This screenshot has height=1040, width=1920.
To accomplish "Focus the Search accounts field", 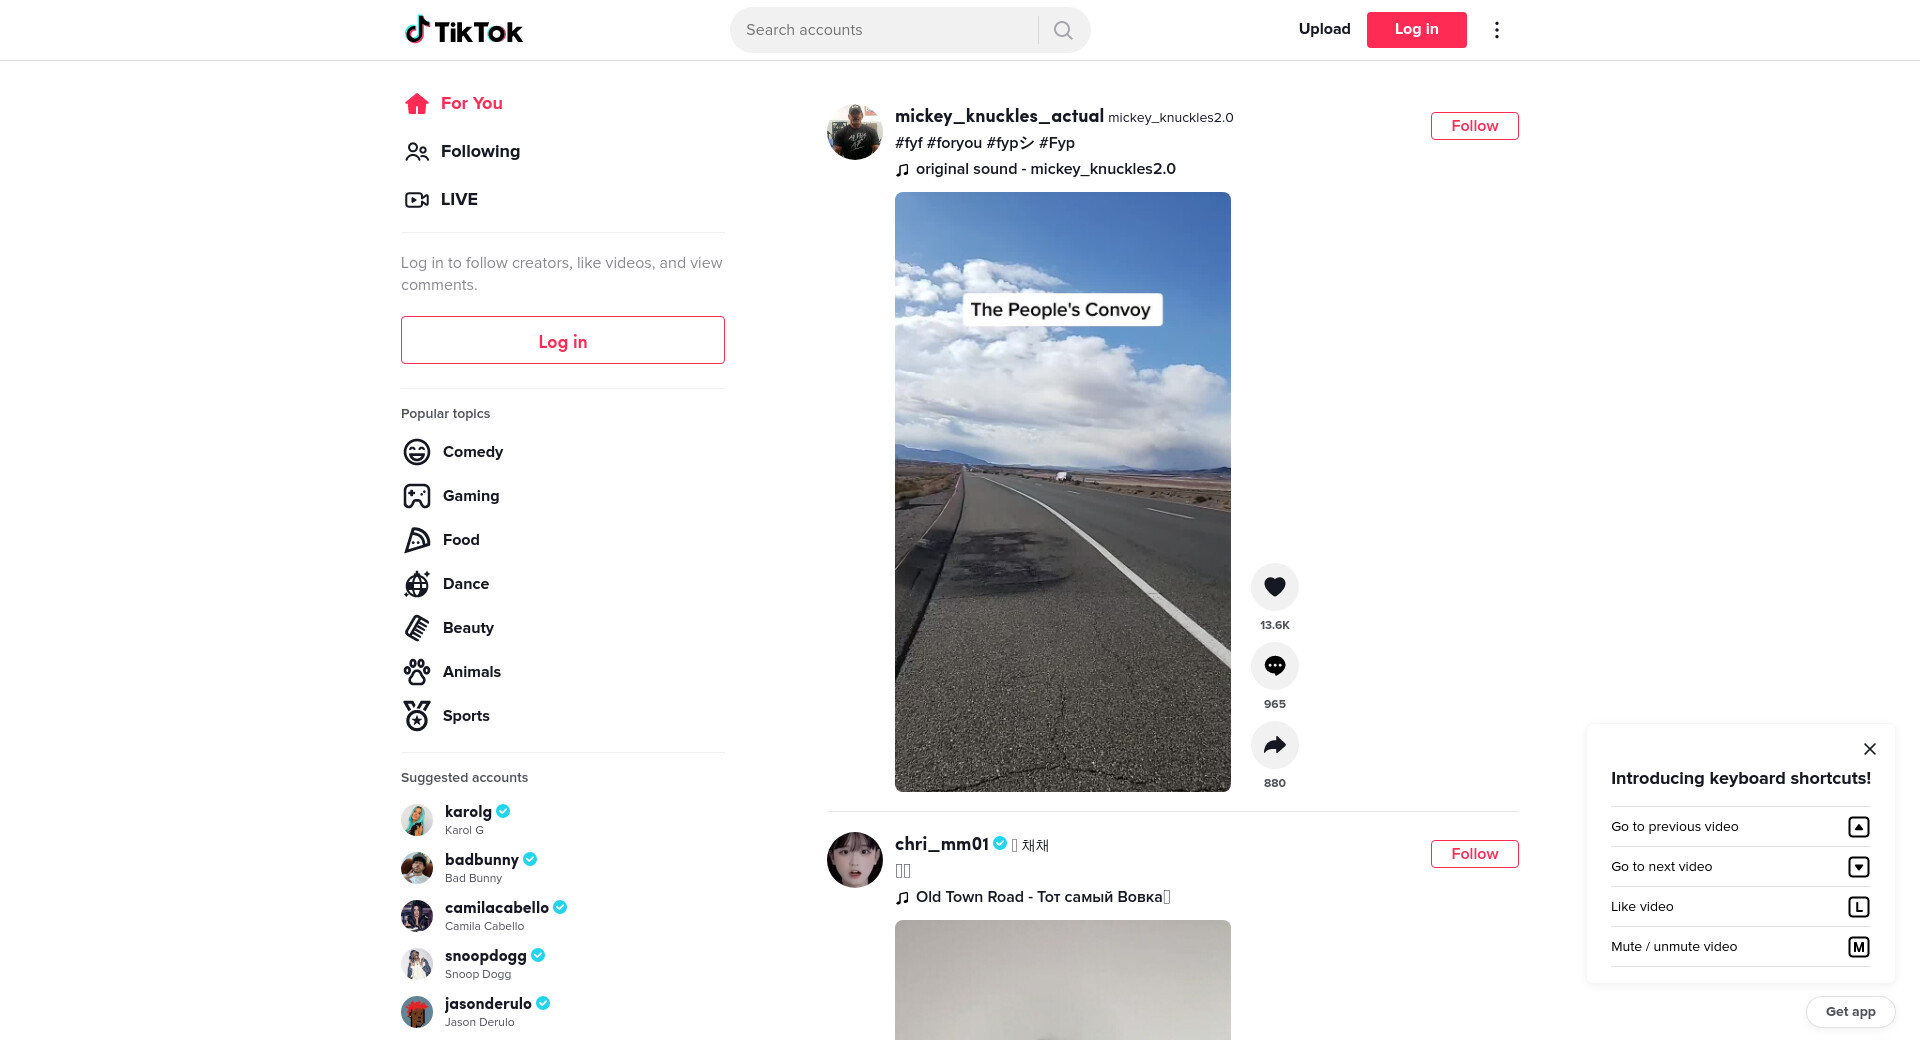I will (x=885, y=30).
